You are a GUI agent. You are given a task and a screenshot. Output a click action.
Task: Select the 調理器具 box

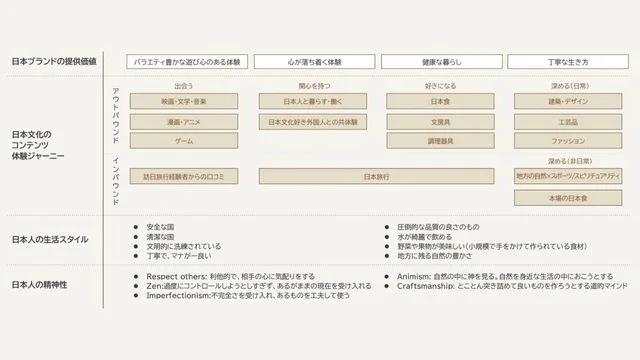point(440,141)
